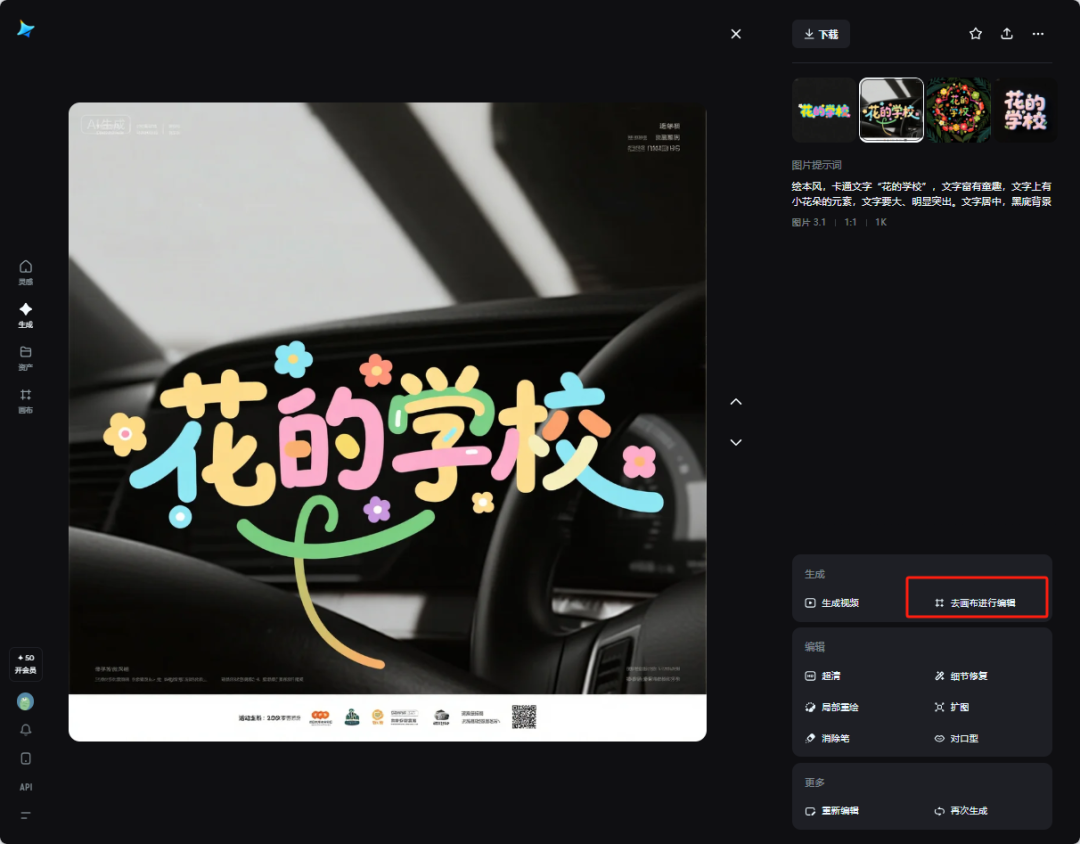Go to previous image with up chevron
The image size is (1080, 844).
736,402
